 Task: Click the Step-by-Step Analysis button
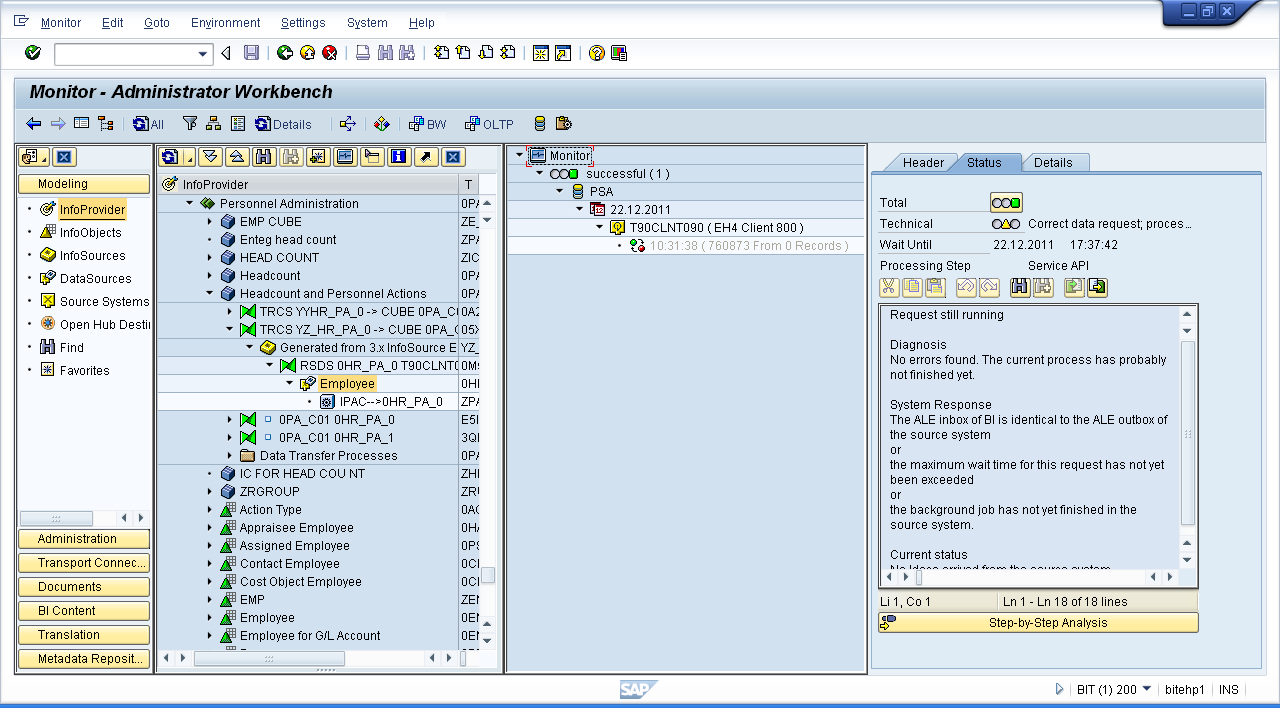[1038, 623]
